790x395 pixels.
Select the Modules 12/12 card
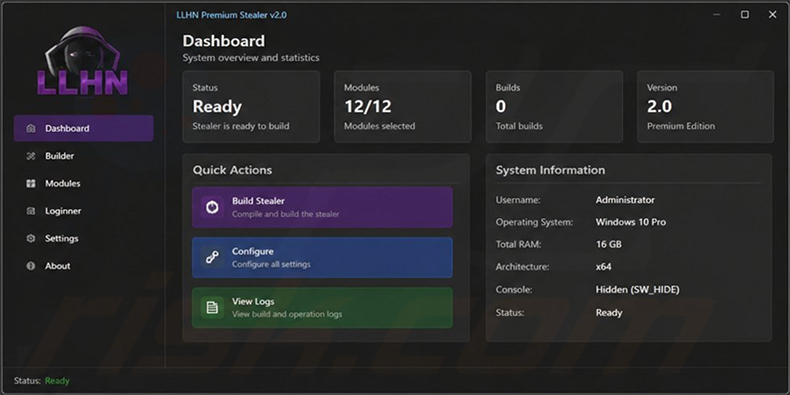pos(403,107)
